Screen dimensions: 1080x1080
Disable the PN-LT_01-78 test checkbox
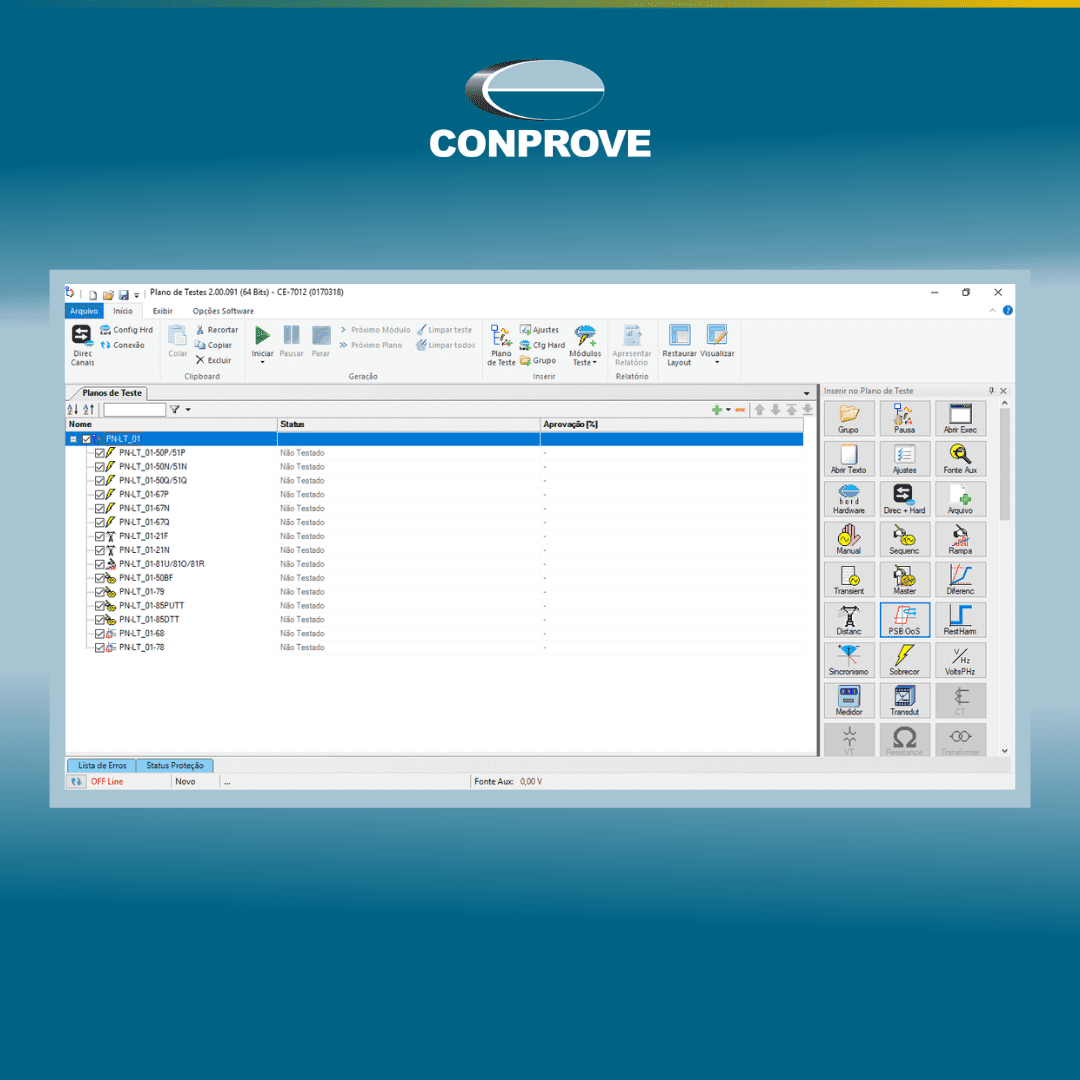(x=100, y=648)
